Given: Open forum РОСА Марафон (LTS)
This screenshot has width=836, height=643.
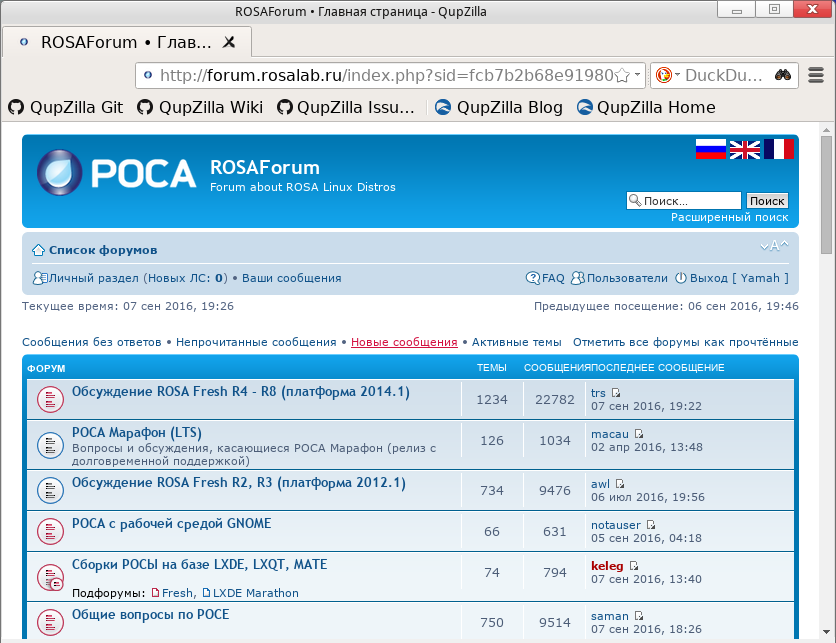Looking at the screenshot, I should [x=137, y=432].
